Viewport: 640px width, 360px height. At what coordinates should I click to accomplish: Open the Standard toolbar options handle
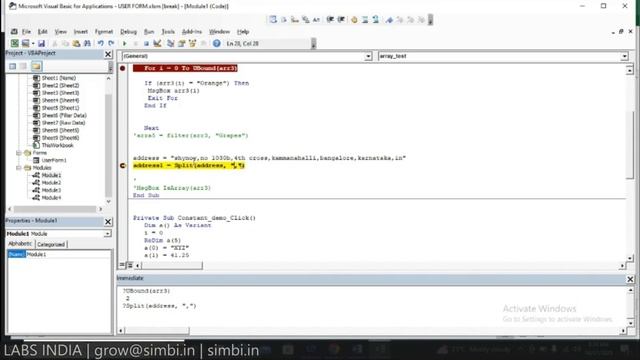[313, 43]
